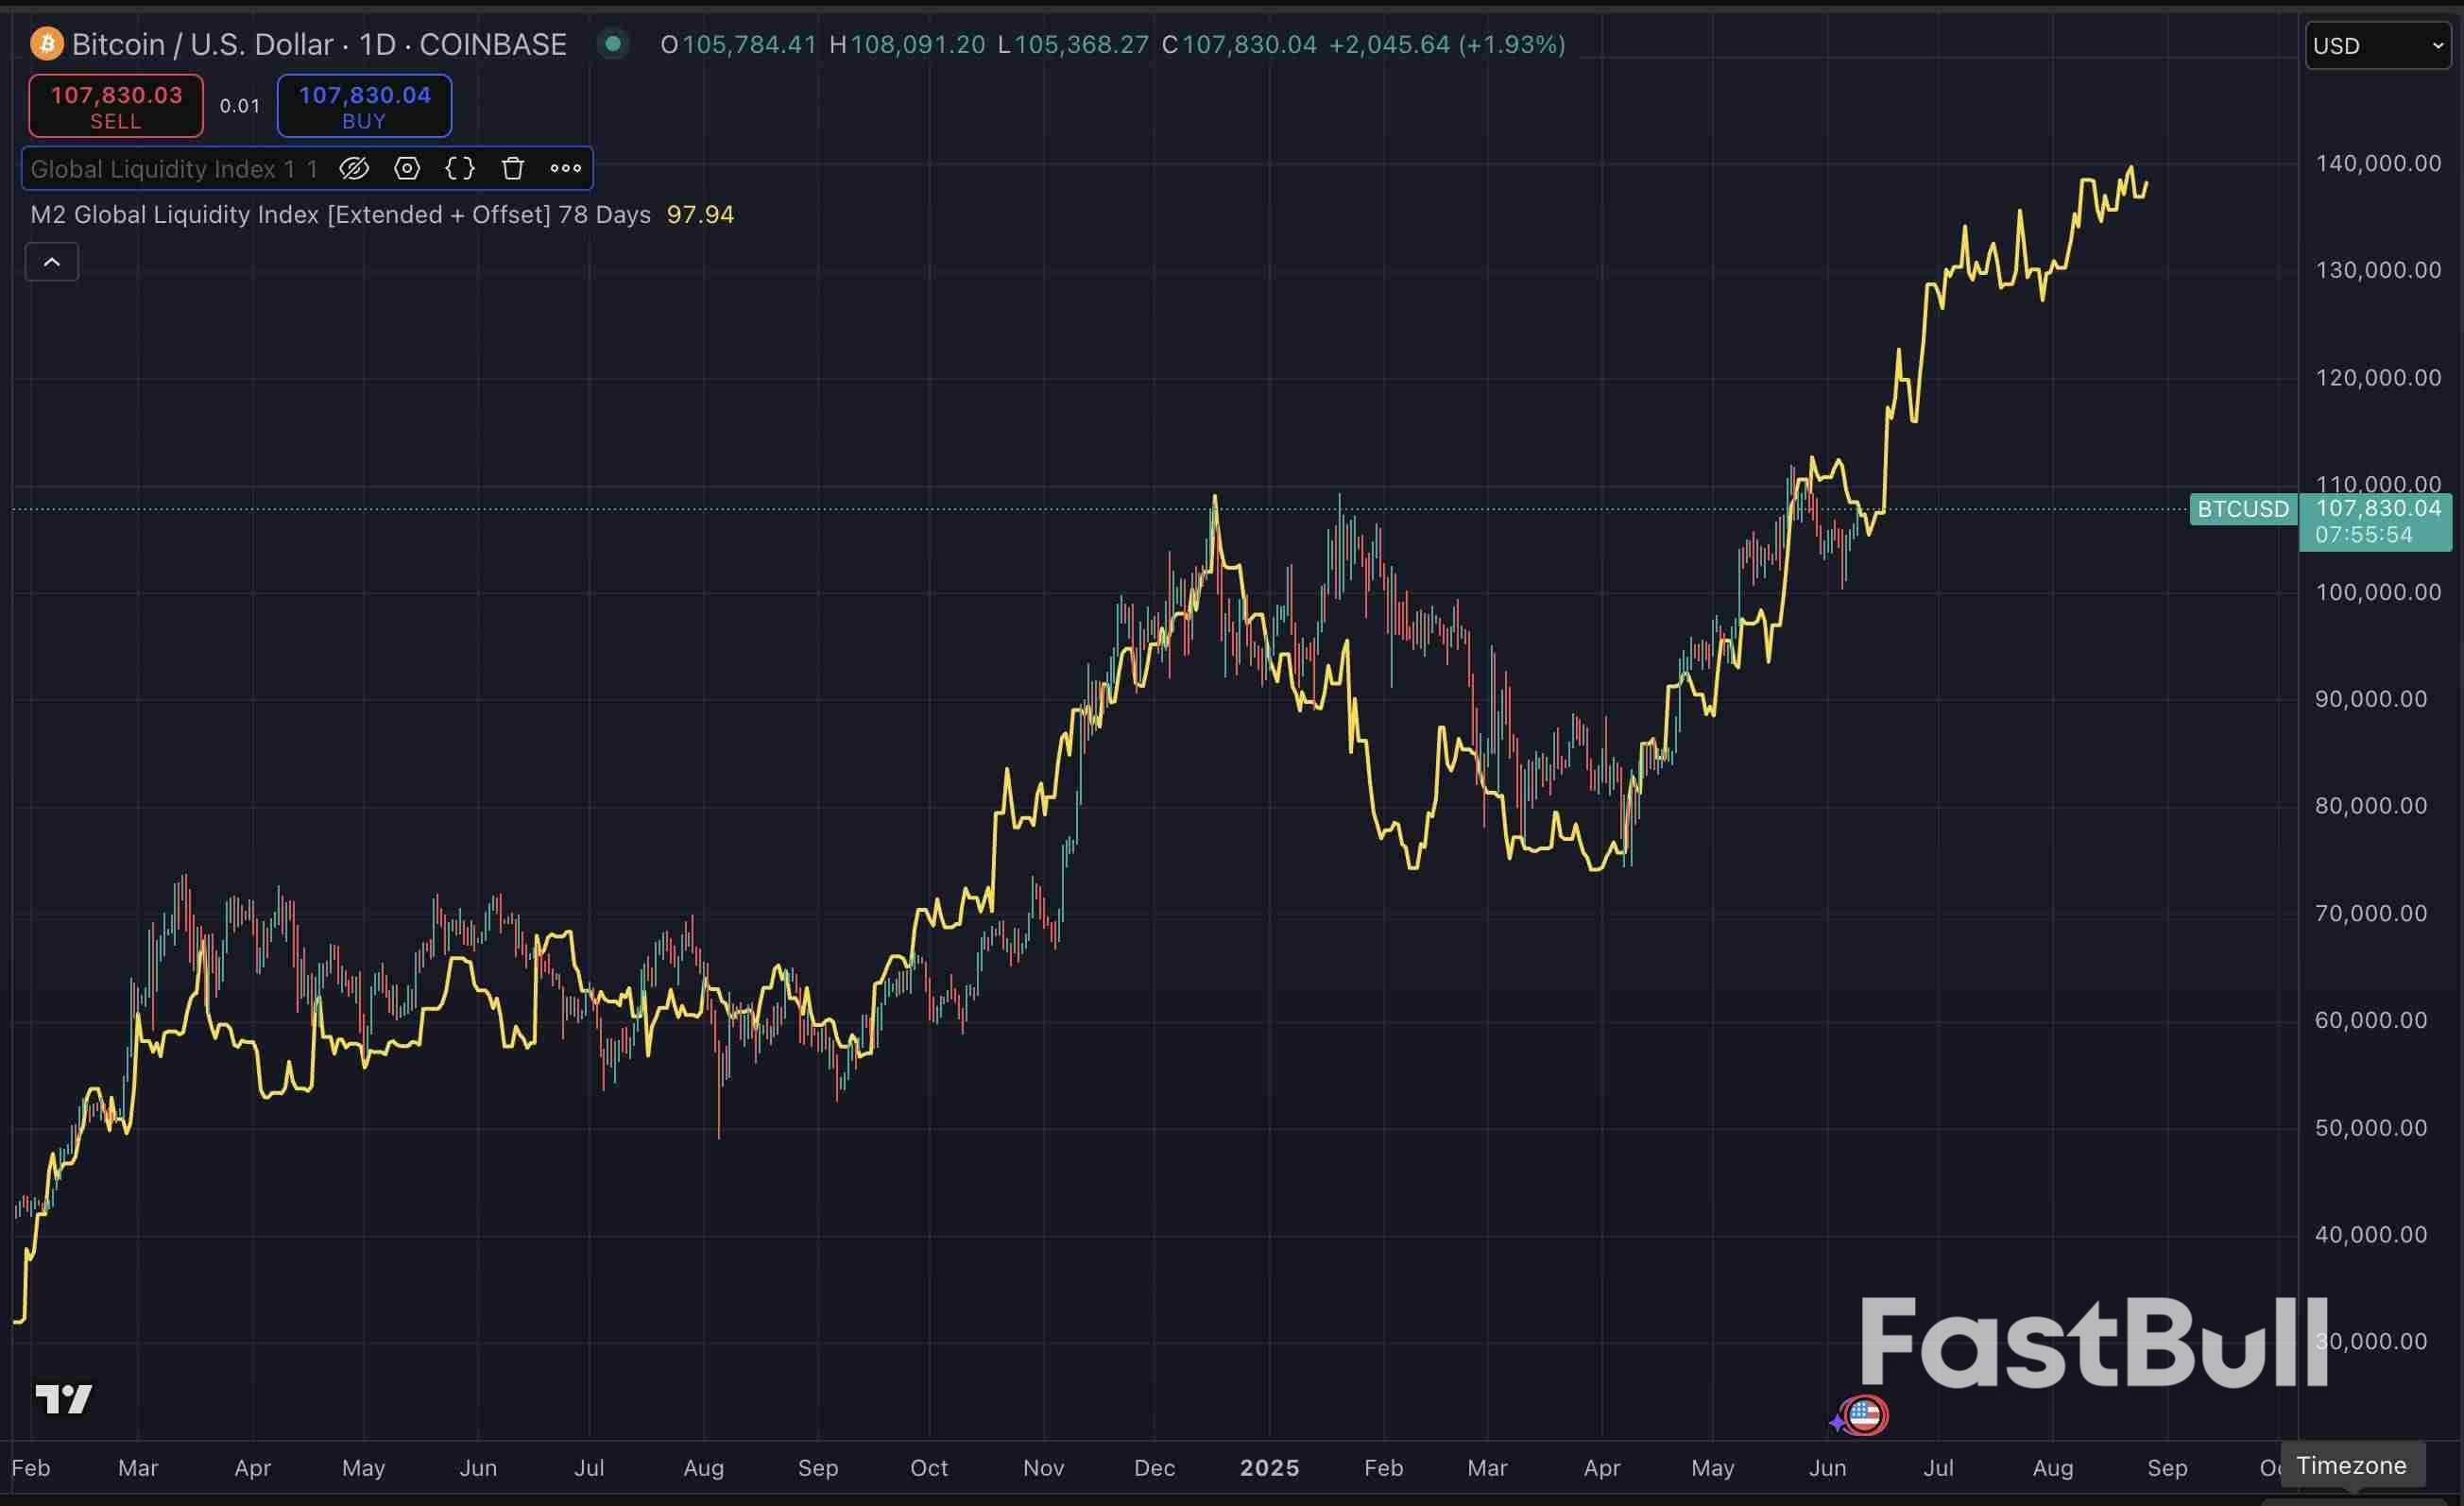Image resolution: width=2464 pixels, height=1506 pixels.
Task: Click the BUY 107,830.04 button
Action: (364, 106)
